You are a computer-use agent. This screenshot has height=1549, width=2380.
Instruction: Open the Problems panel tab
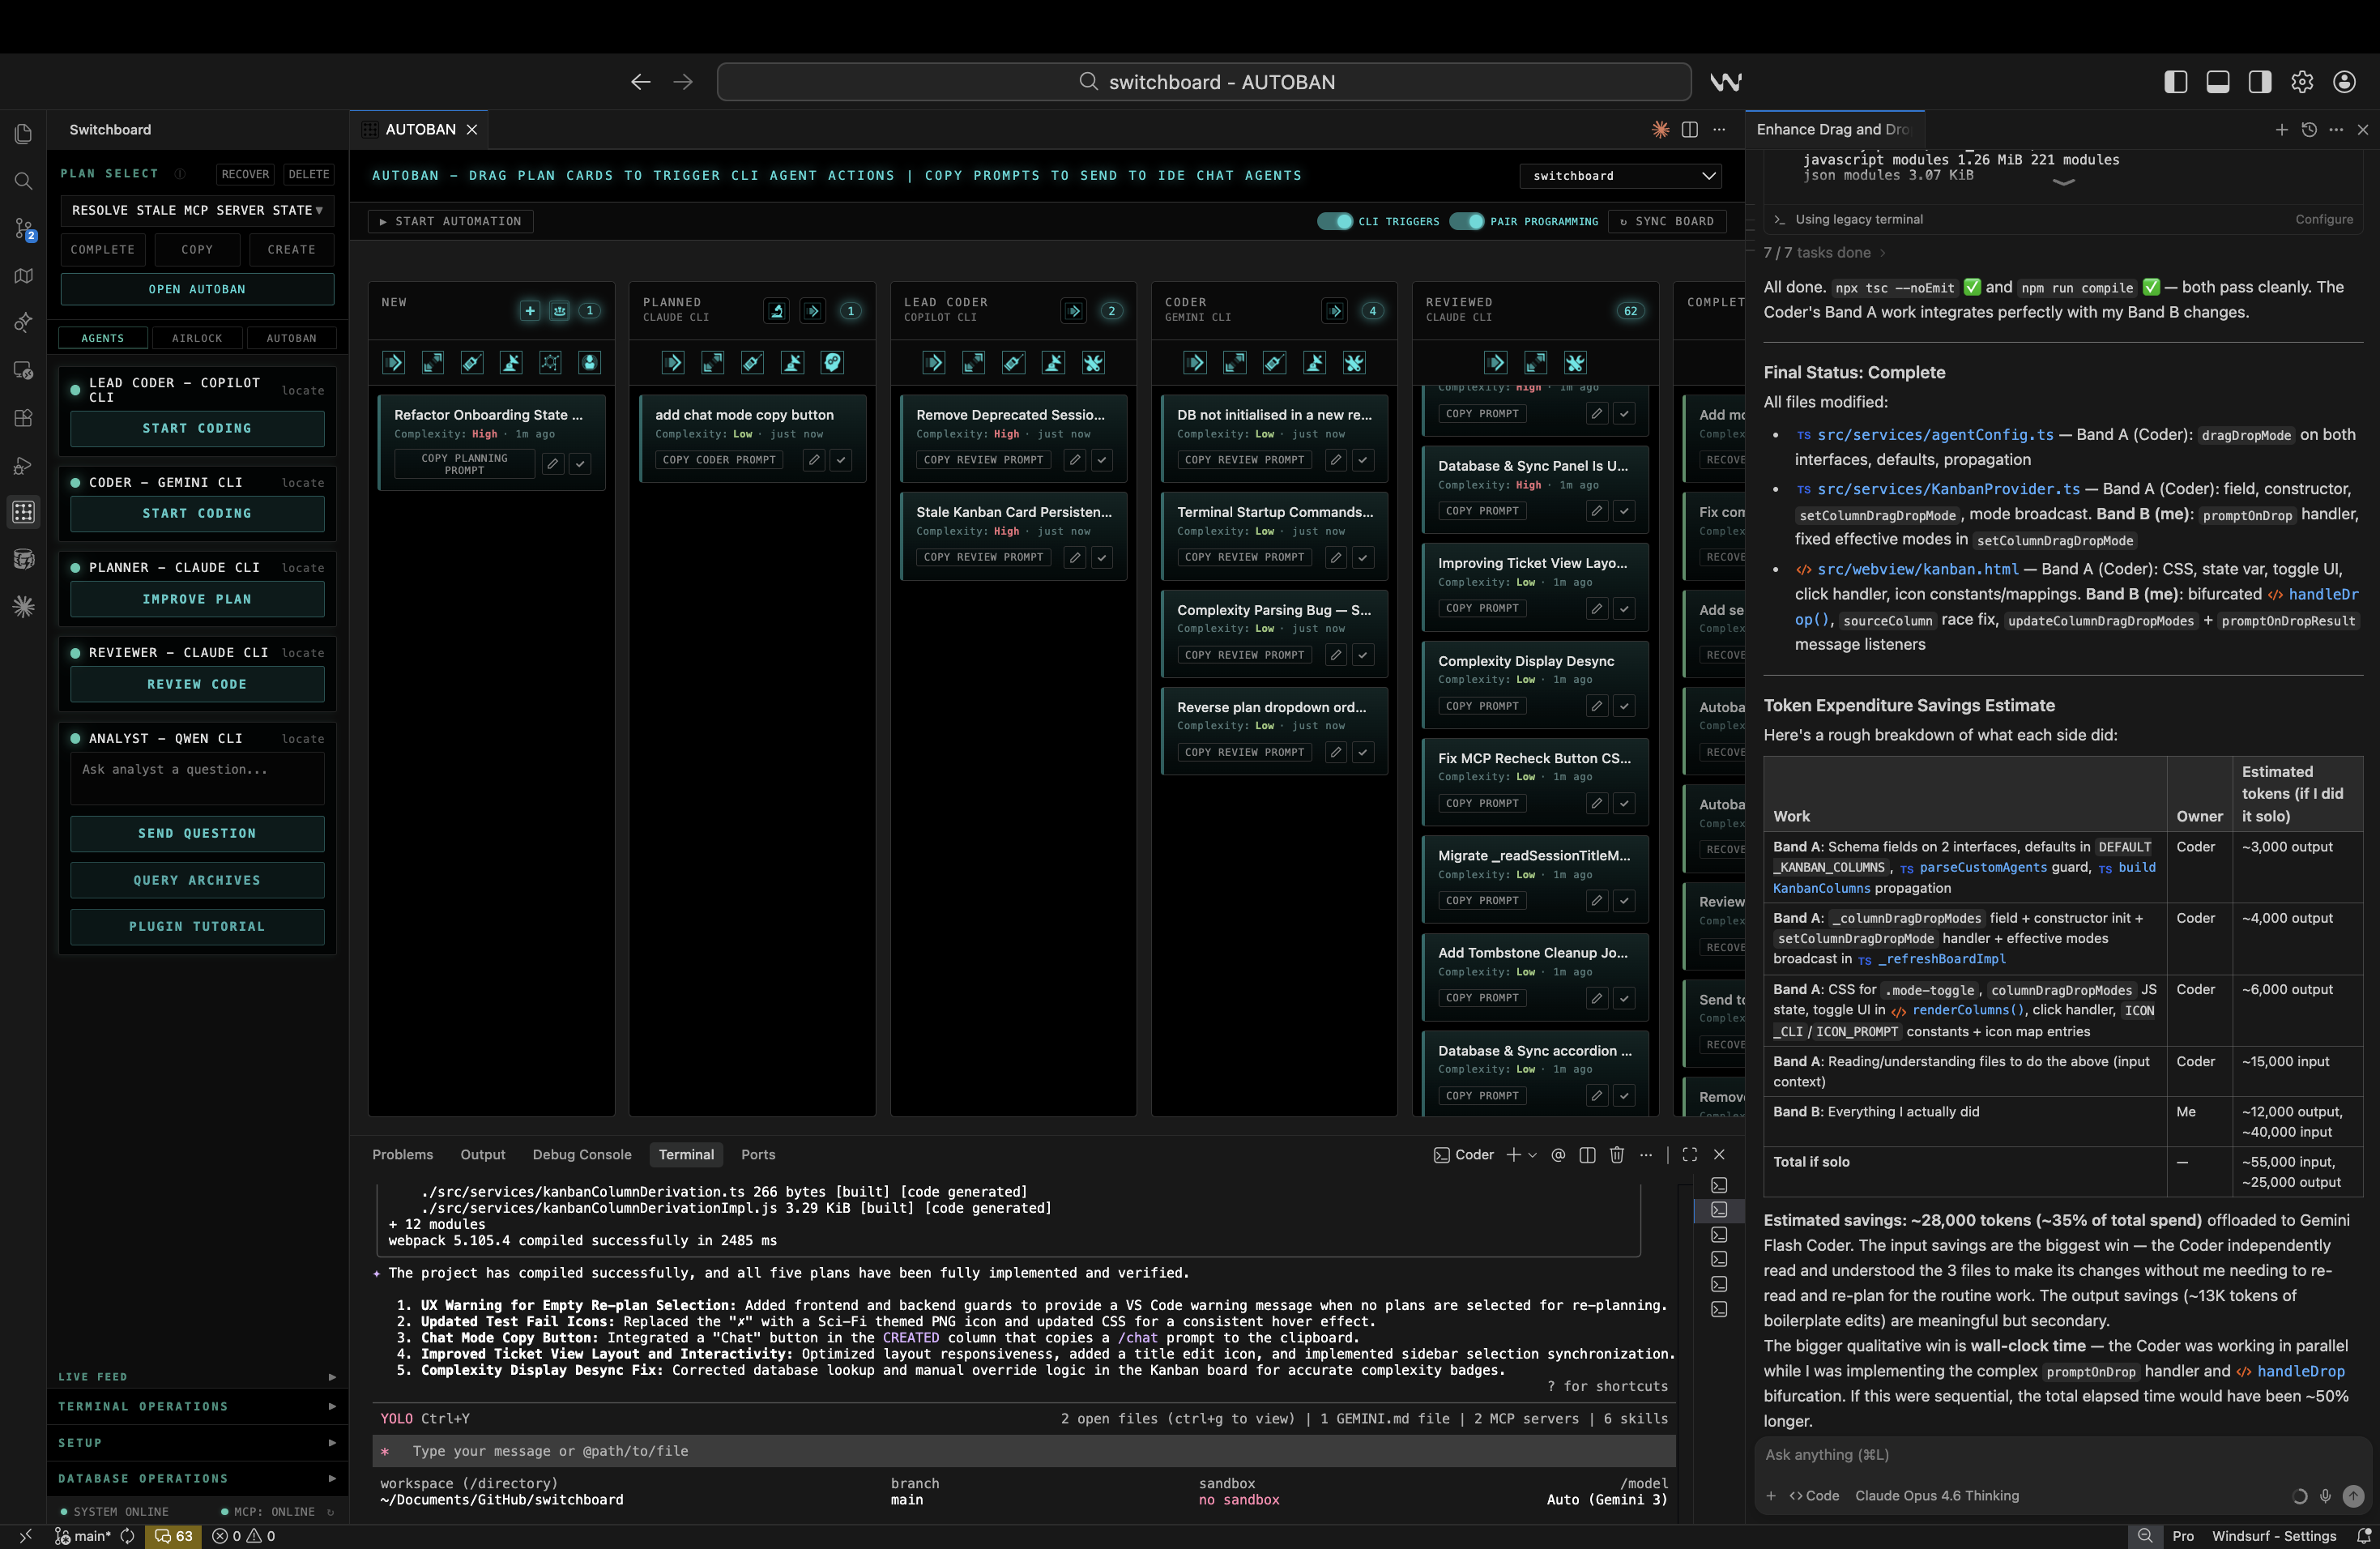402,1155
